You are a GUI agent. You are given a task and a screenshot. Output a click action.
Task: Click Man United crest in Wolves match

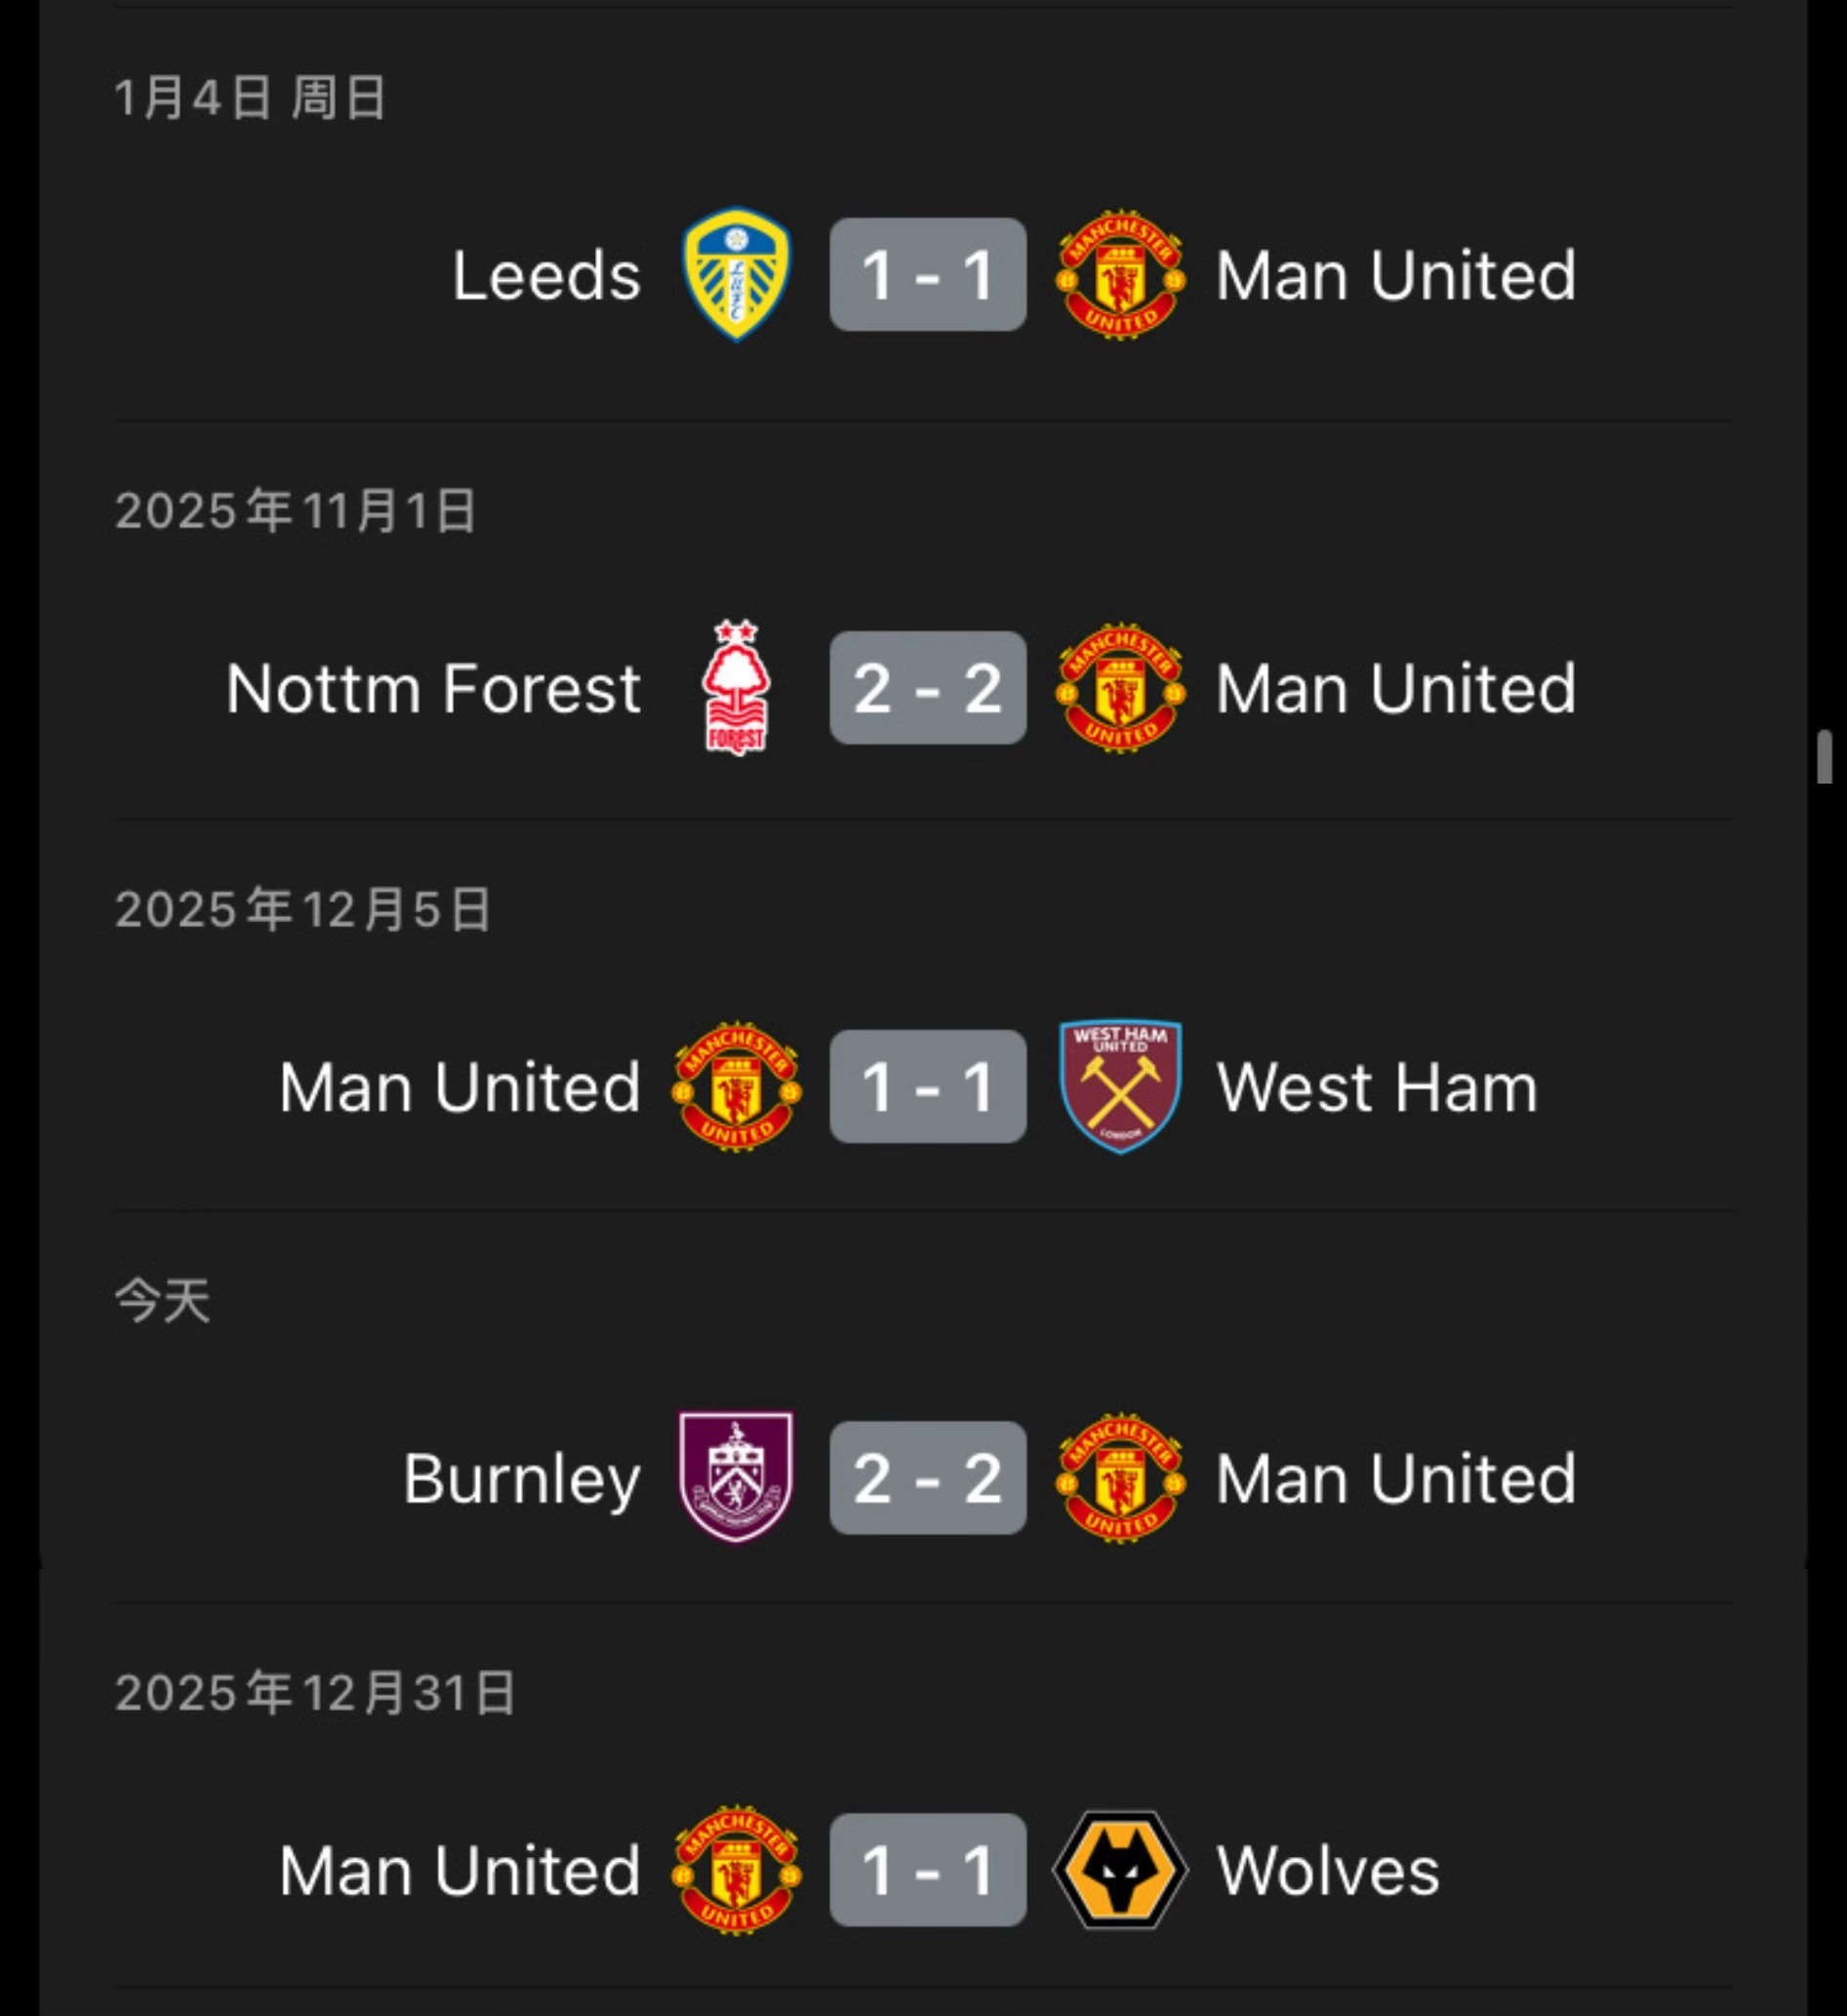pos(736,1870)
